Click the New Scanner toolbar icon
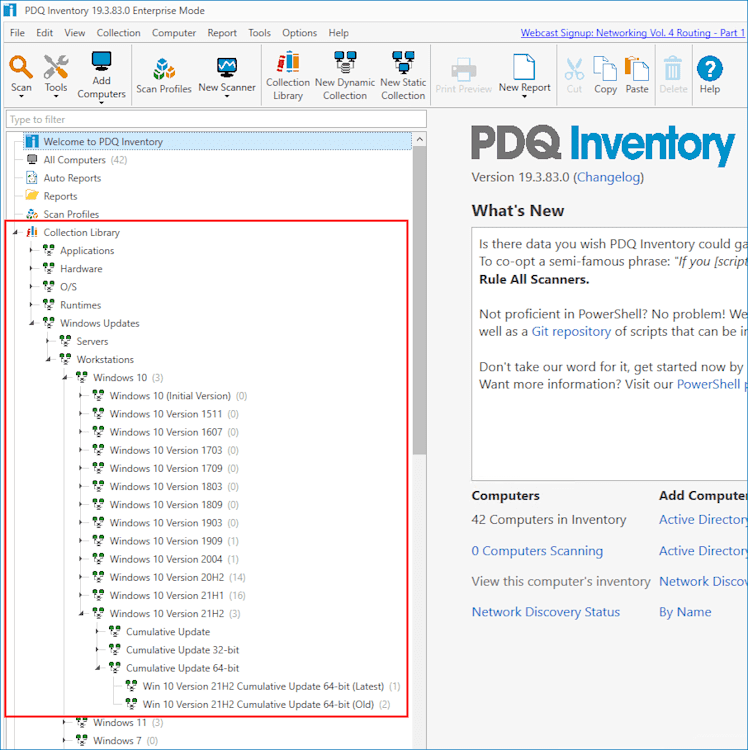Viewport: 748px width, 750px height. click(x=227, y=68)
